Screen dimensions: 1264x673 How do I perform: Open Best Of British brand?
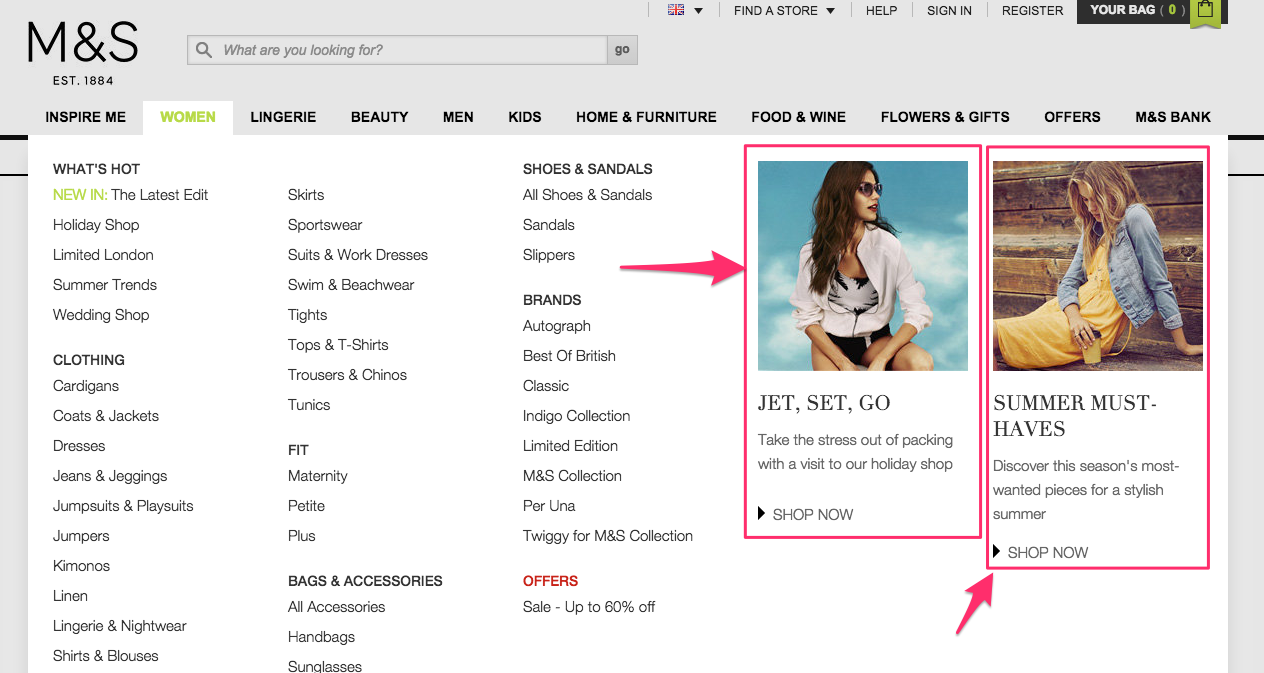click(569, 356)
